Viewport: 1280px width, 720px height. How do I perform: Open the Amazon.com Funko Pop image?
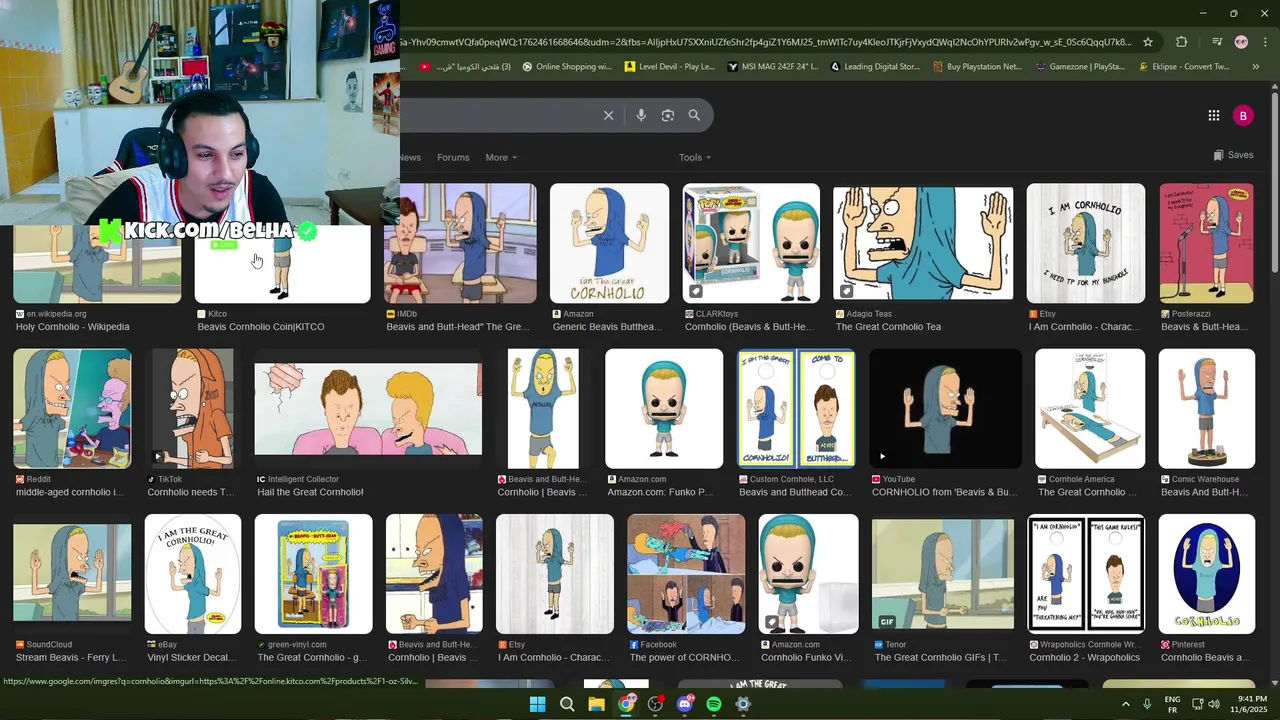coord(664,408)
